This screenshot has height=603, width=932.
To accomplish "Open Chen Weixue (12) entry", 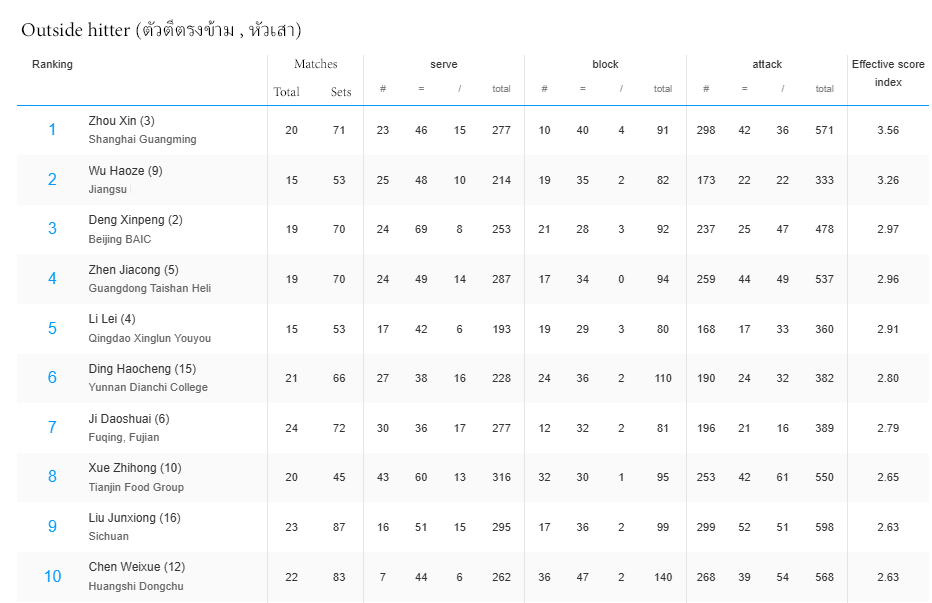I will click(x=137, y=567).
